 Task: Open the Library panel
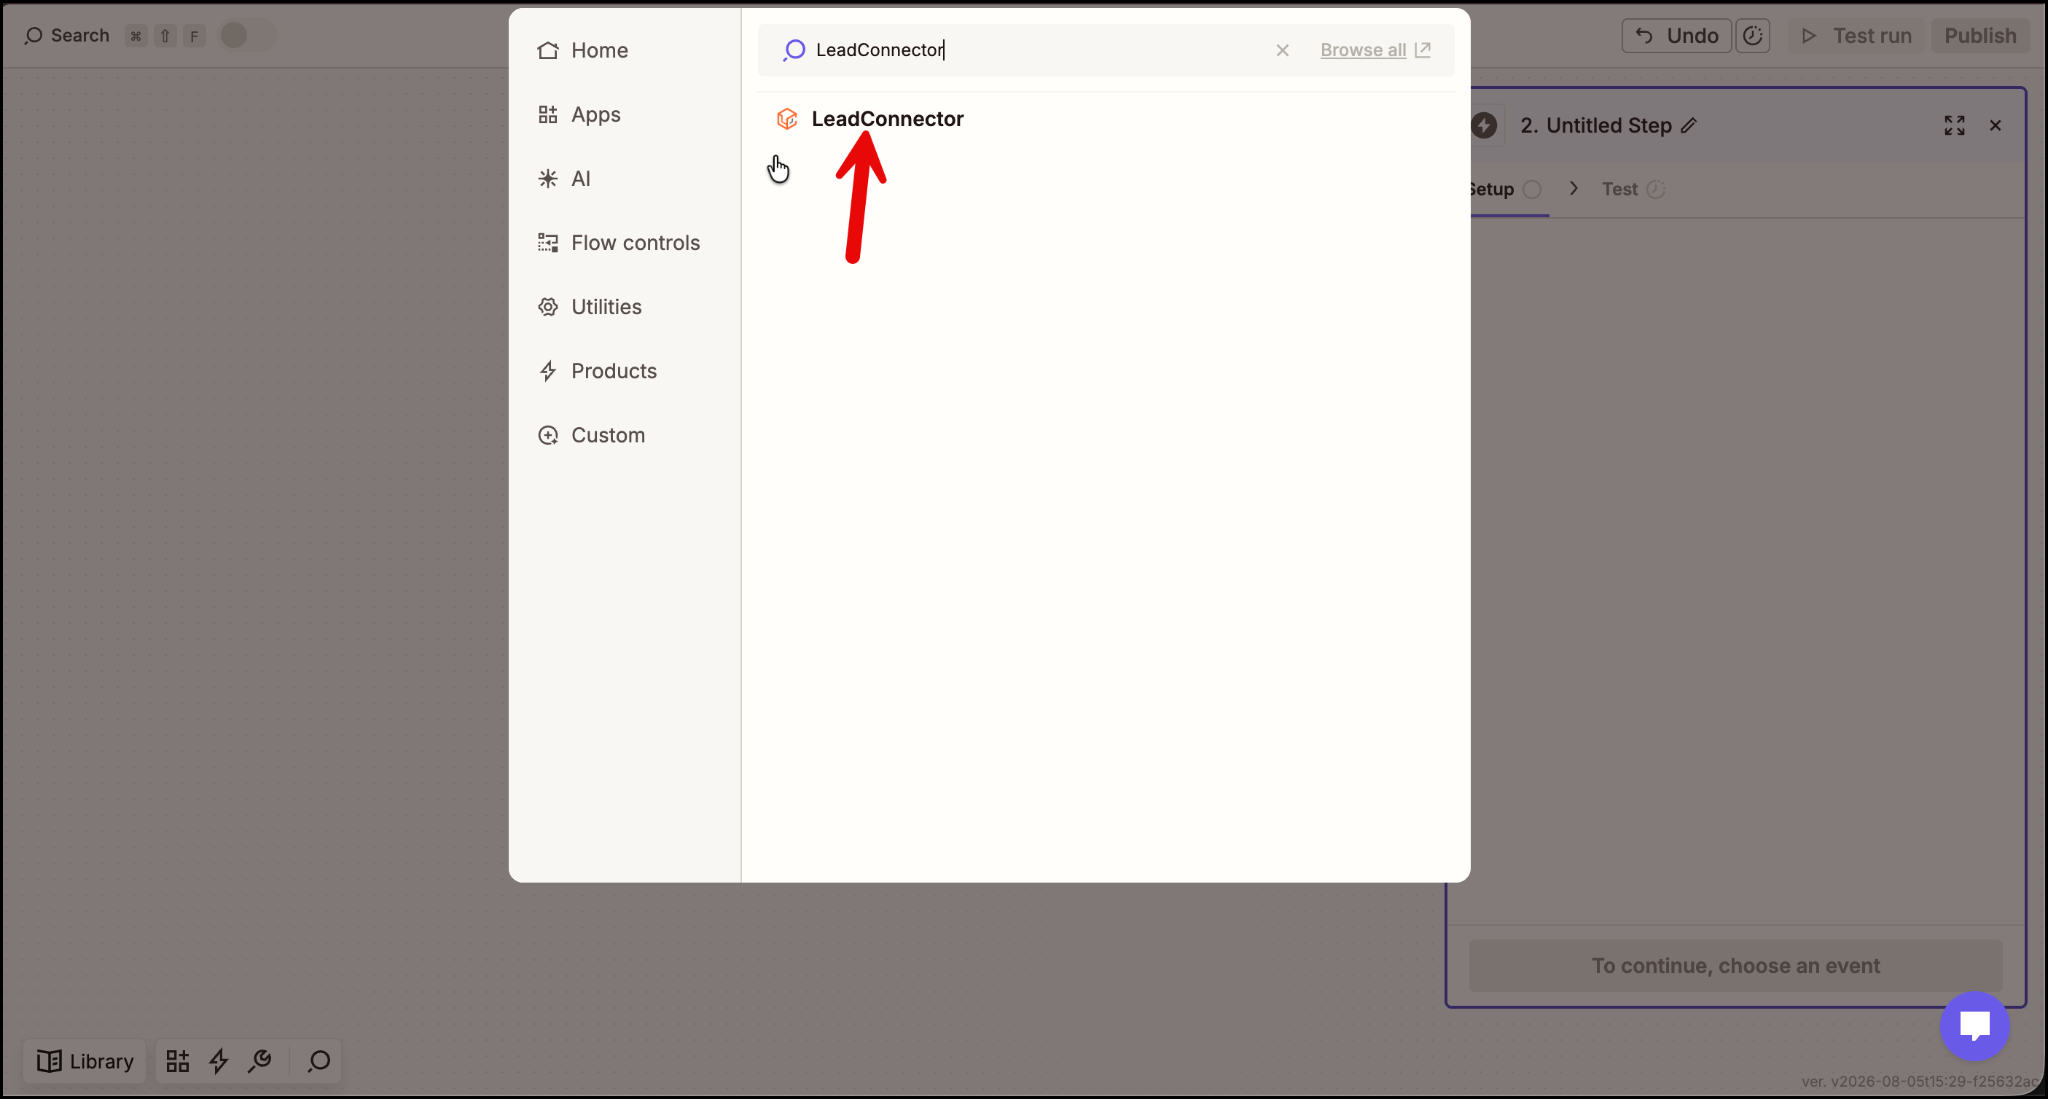tap(85, 1061)
